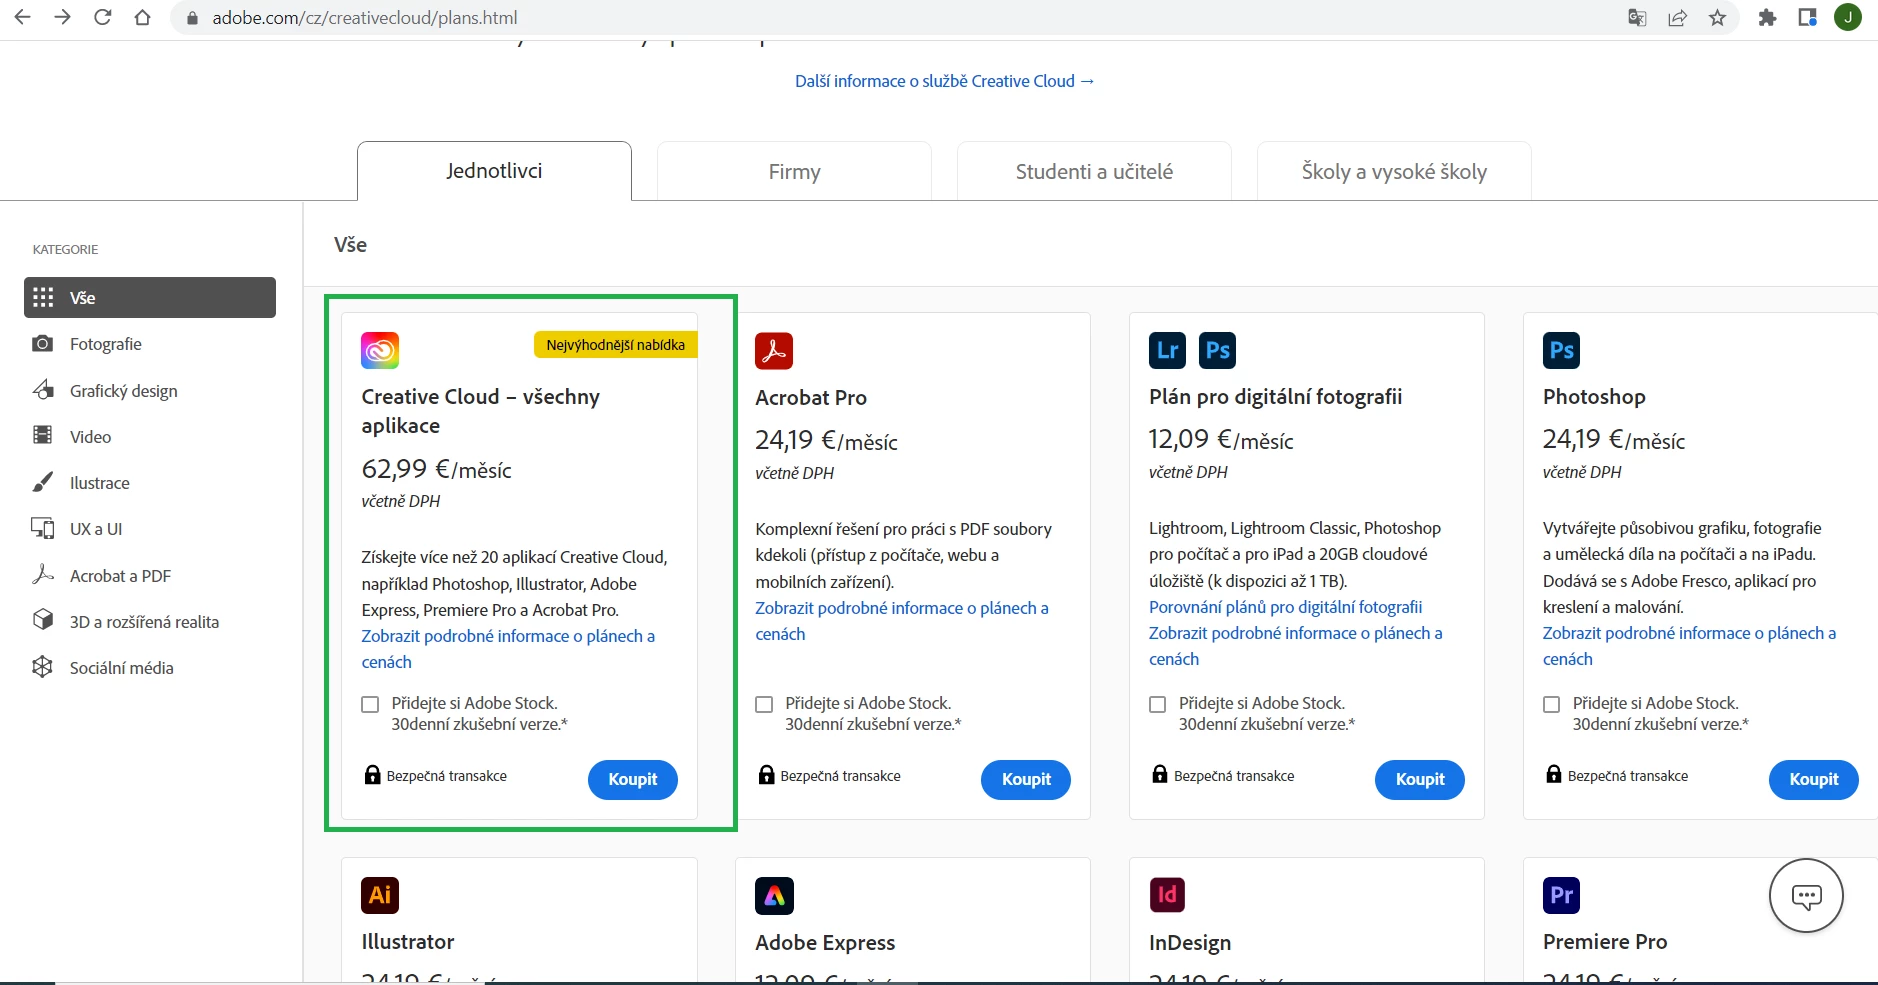Open Porovnání plánů pro digitální fotografii link
The height and width of the screenshot is (985, 1878).
tap(1285, 607)
